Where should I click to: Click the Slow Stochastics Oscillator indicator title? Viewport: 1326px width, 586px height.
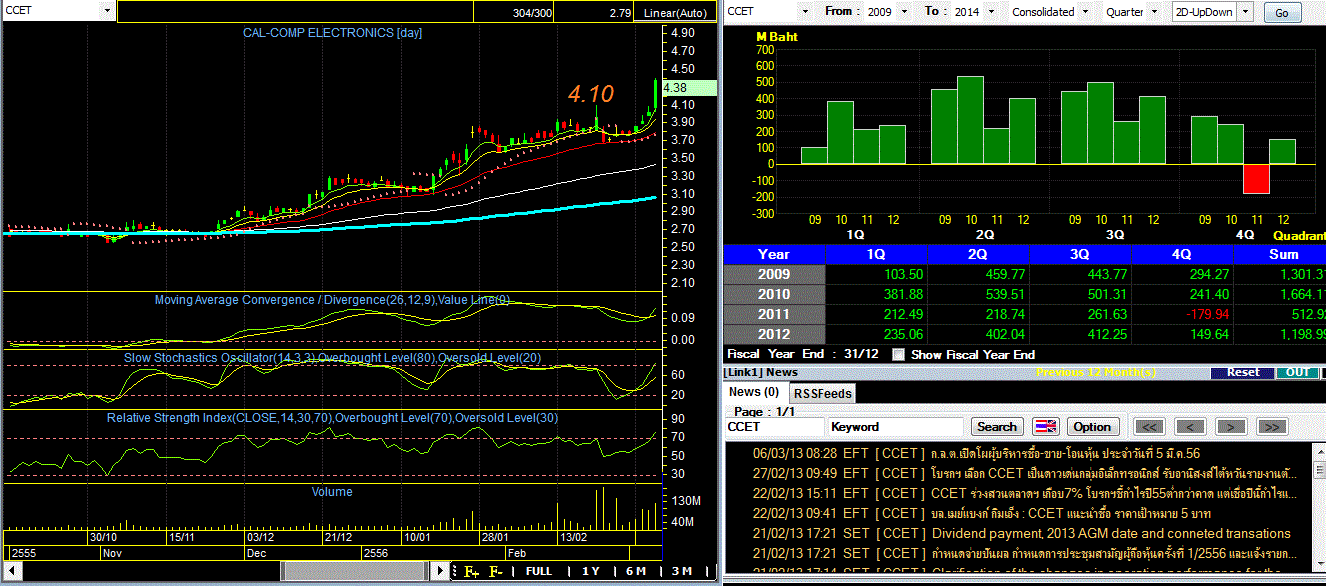[332, 358]
